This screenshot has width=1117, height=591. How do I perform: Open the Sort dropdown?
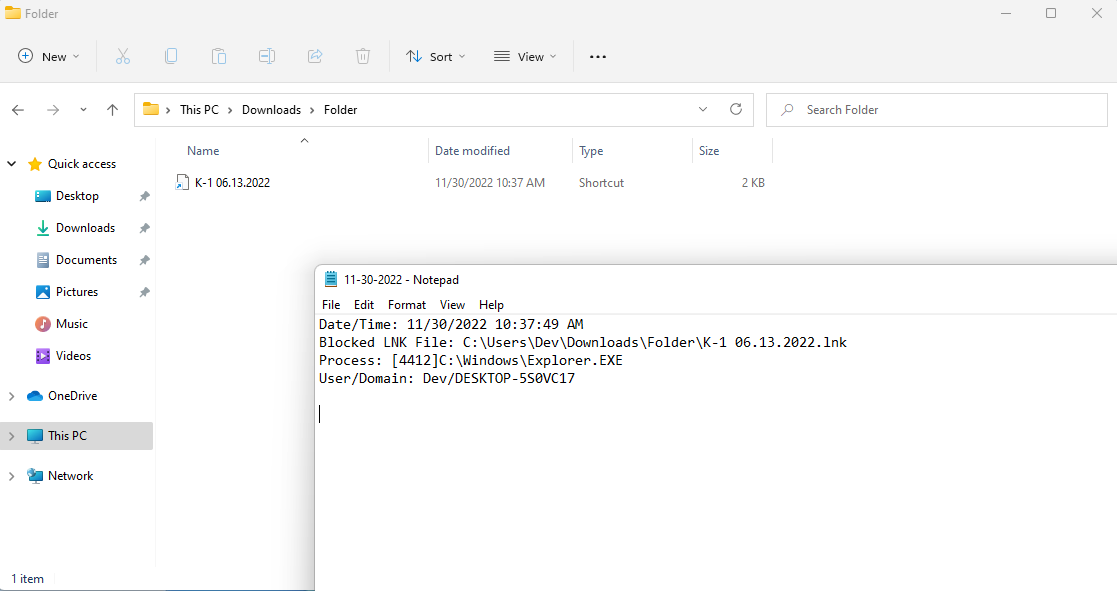click(x=436, y=56)
